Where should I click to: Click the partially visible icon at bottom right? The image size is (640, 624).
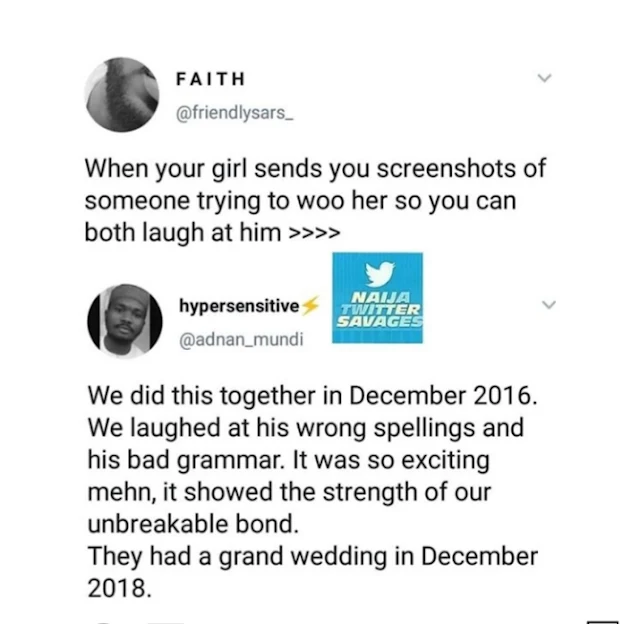[x=603, y=622]
